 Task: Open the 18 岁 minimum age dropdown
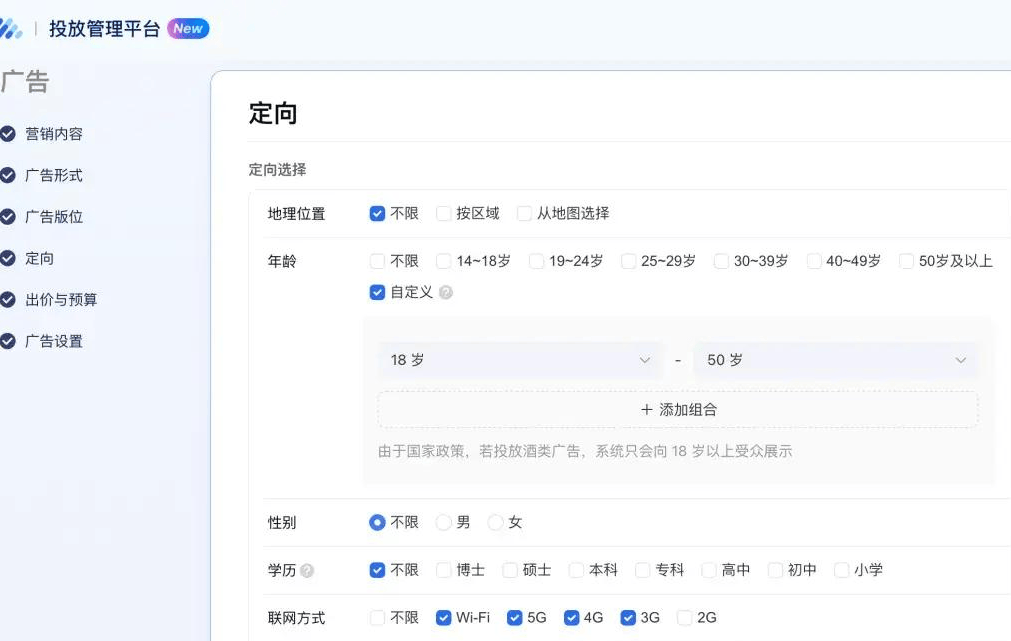point(519,360)
